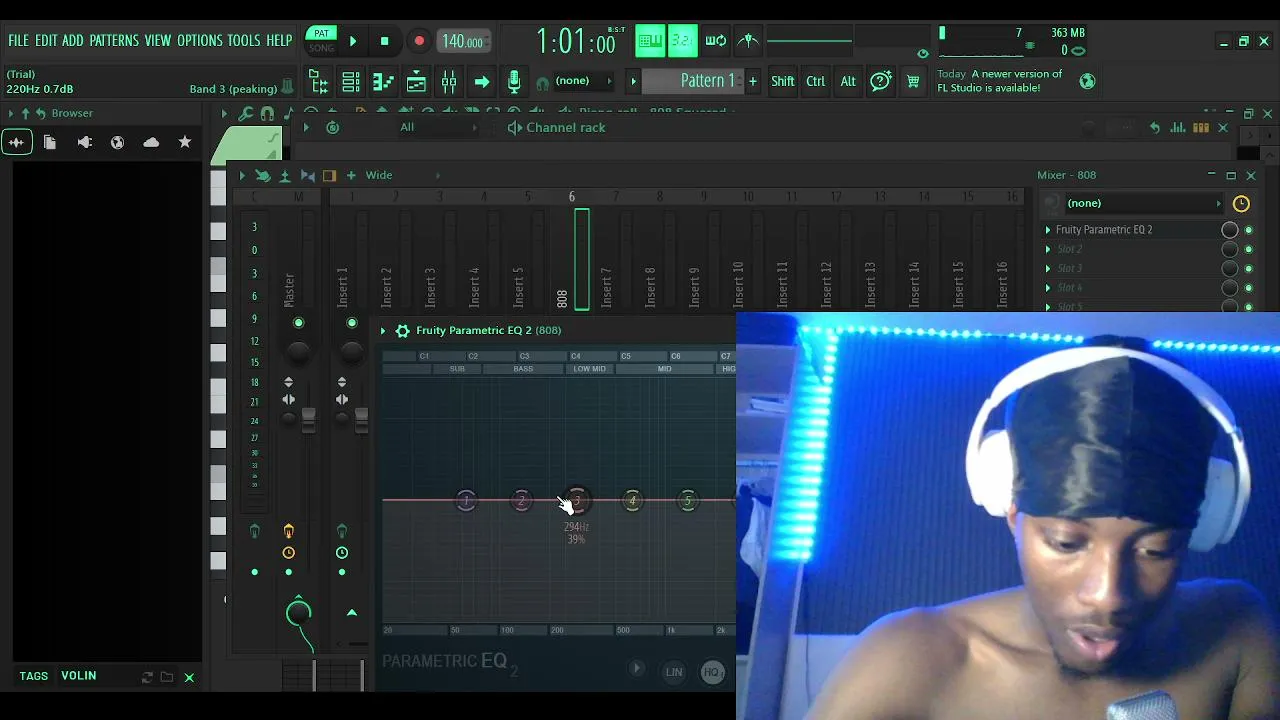
Task: Open the browser view from the toolbar
Action: coord(318,82)
